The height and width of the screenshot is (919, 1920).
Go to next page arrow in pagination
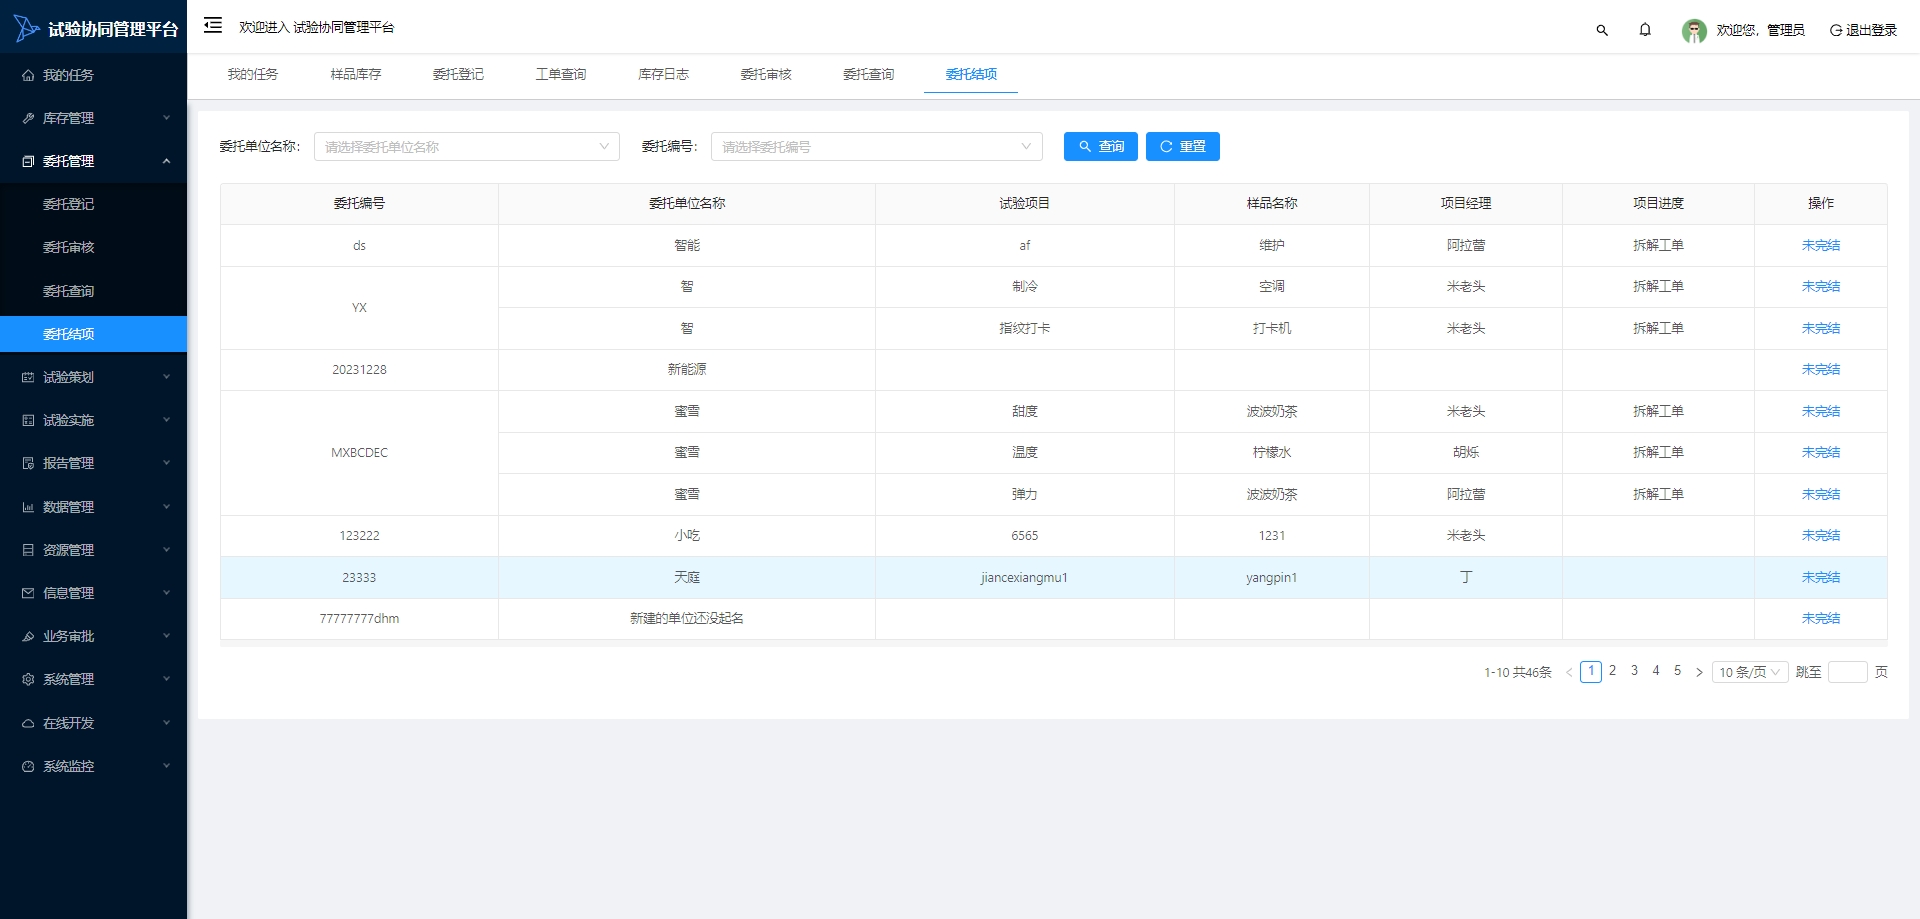pos(1699,673)
